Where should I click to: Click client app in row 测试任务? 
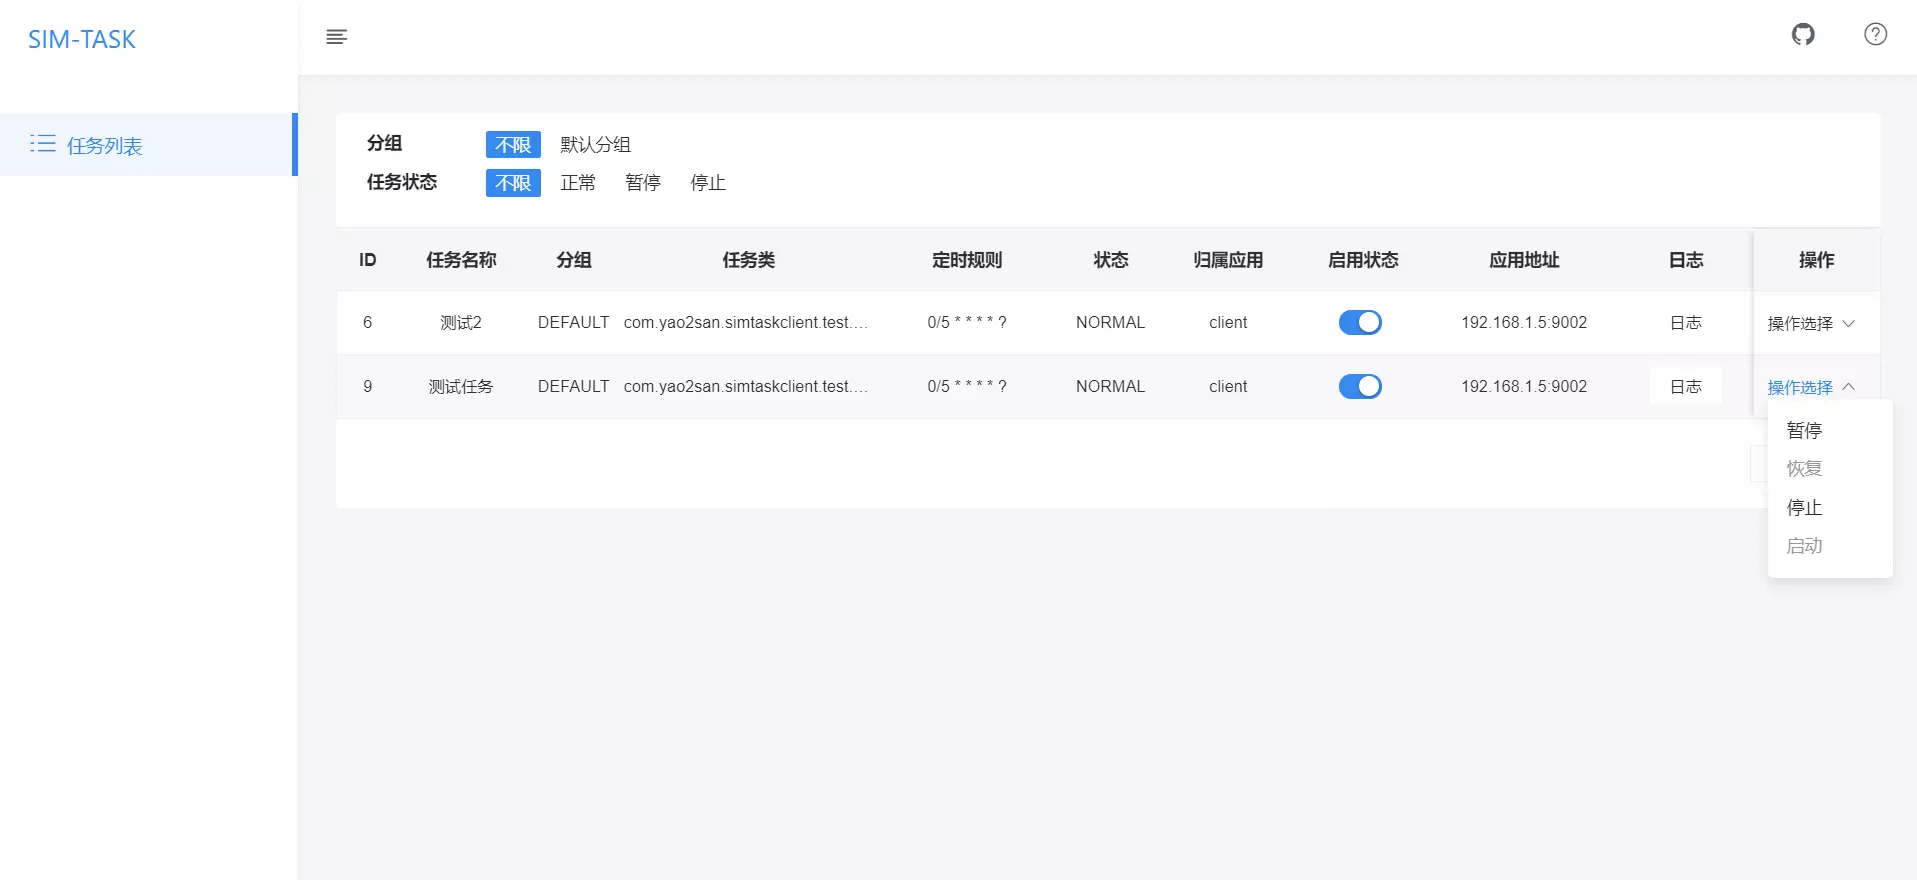click(1228, 386)
